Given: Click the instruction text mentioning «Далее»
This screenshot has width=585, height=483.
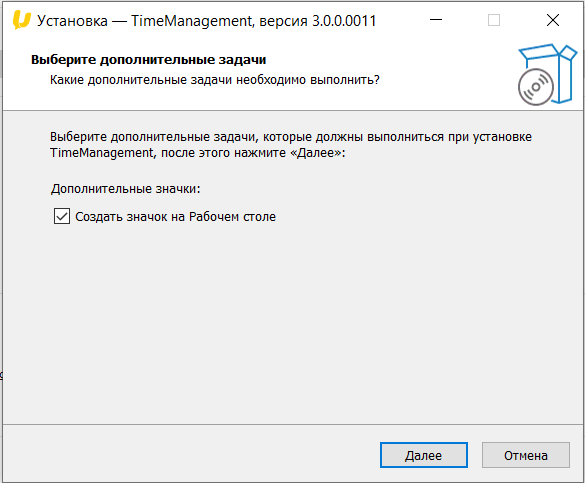Looking at the screenshot, I should pyautogui.click(x=198, y=153).
